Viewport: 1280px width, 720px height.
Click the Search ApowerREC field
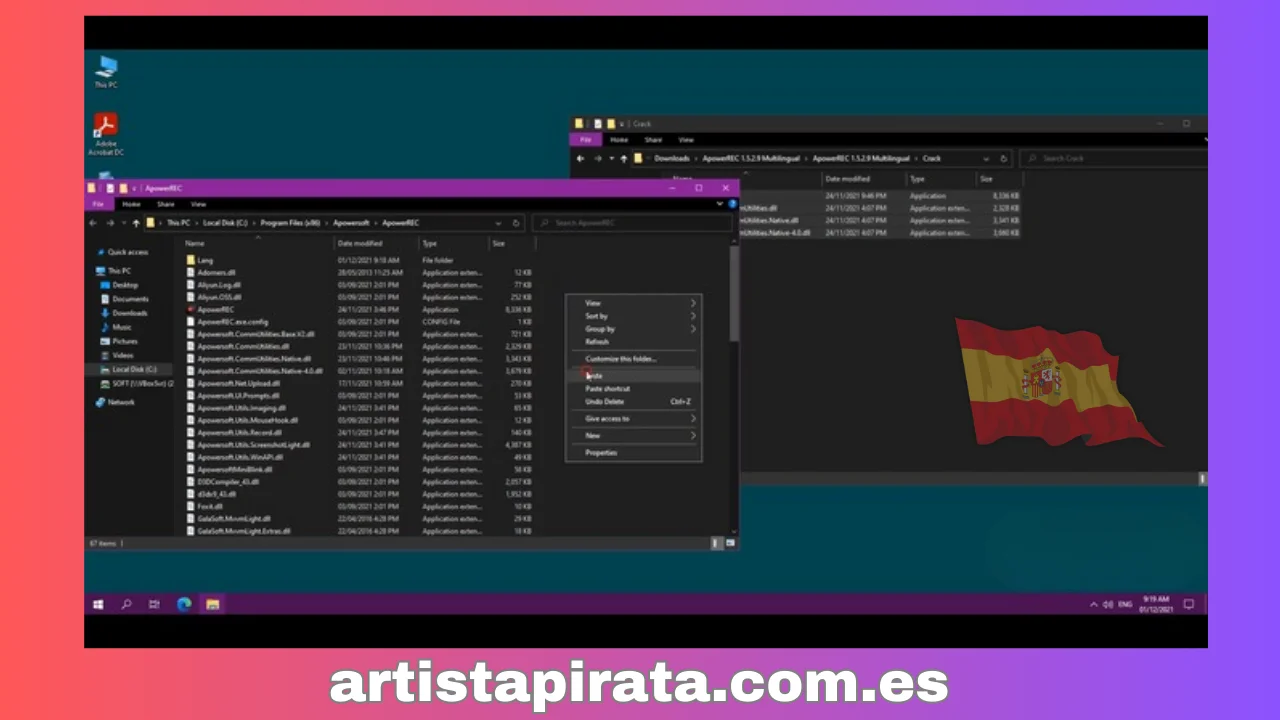coord(633,223)
